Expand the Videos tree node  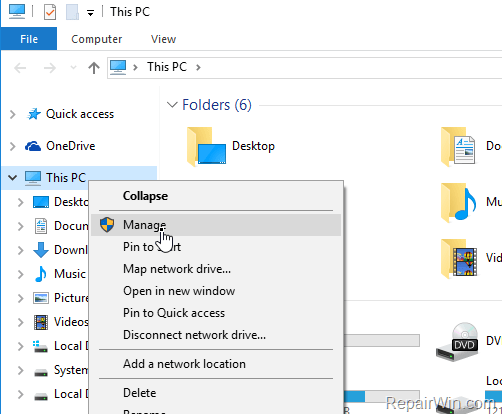(x=21, y=322)
